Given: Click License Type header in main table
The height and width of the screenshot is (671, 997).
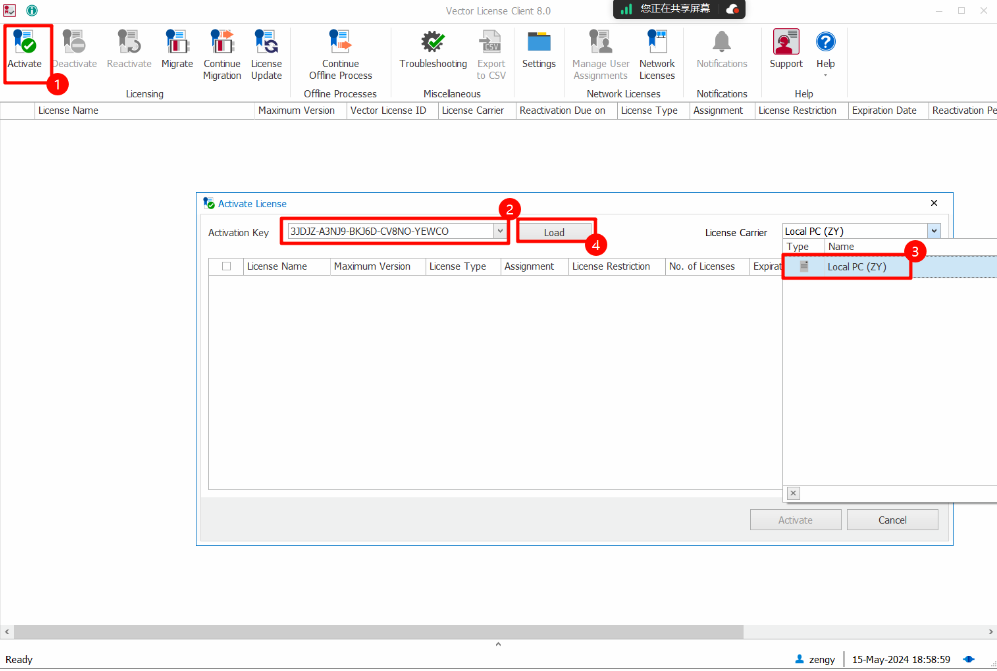Looking at the screenshot, I should click(653, 111).
